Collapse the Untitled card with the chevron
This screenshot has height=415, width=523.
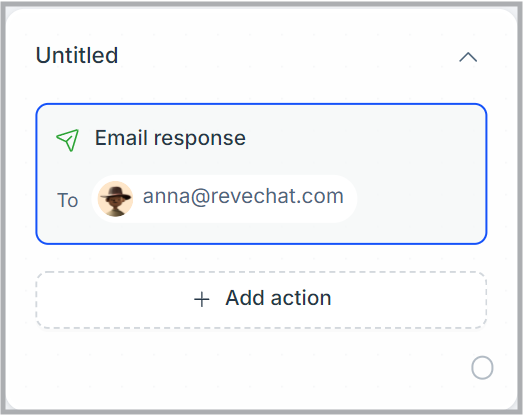click(468, 57)
